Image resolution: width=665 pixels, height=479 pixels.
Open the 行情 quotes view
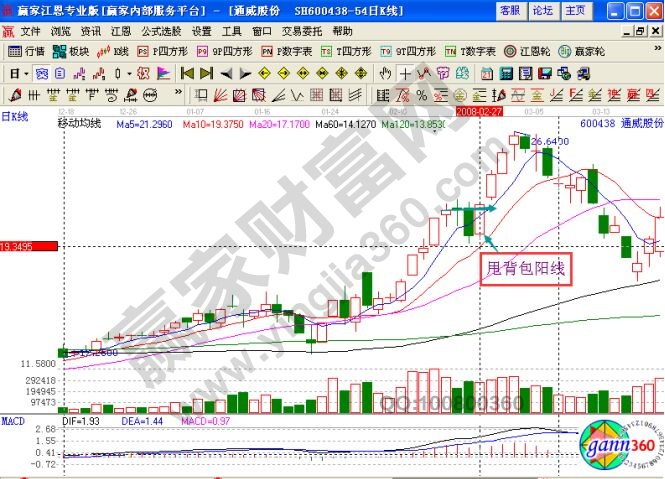tap(27, 51)
